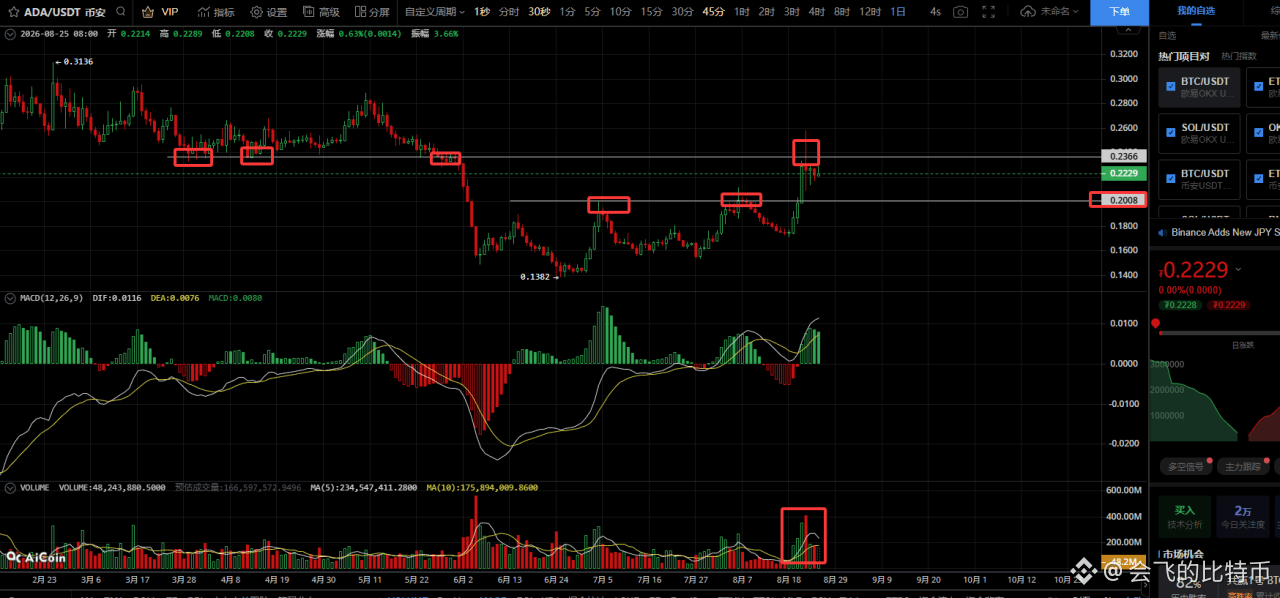The width and height of the screenshot is (1280, 598).
Task: Open the 买入 技术分析 card
Action: (1185, 516)
